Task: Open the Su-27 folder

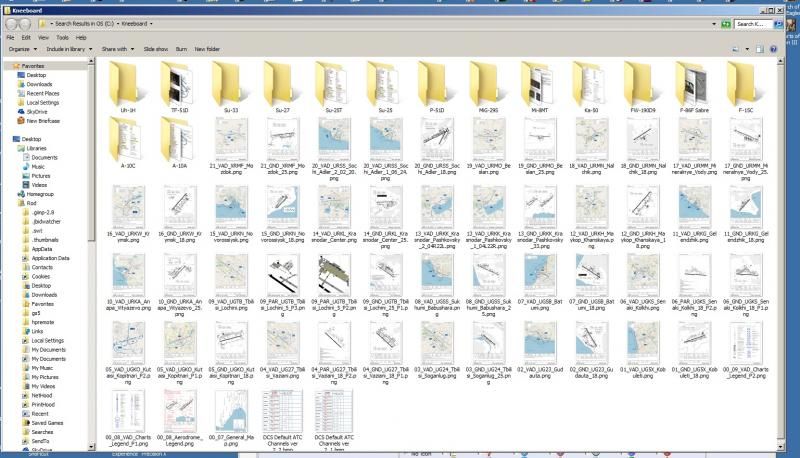Action: [282, 85]
